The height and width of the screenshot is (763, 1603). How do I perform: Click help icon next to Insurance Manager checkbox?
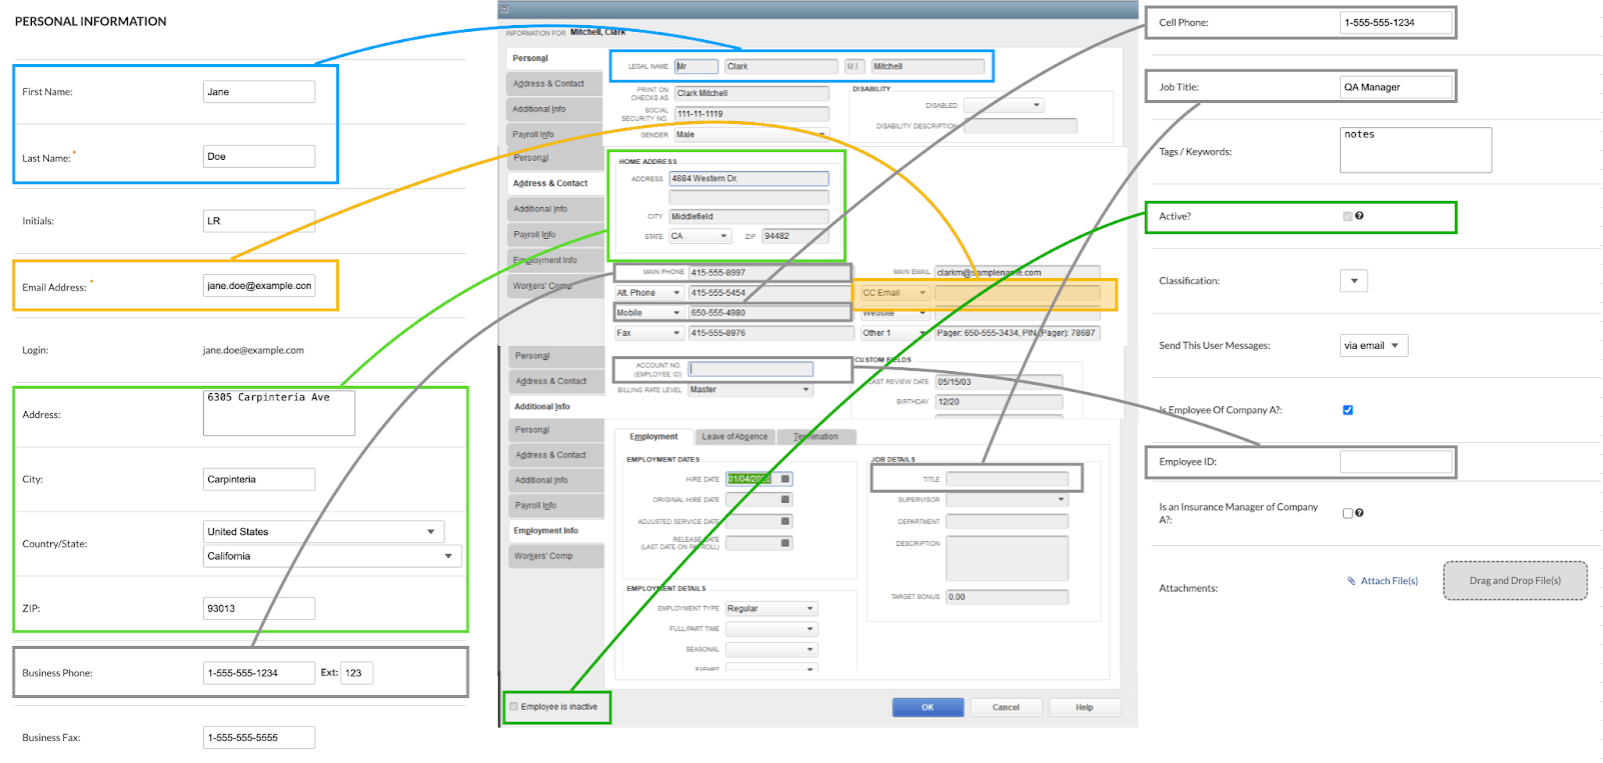pyautogui.click(x=1359, y=513)
